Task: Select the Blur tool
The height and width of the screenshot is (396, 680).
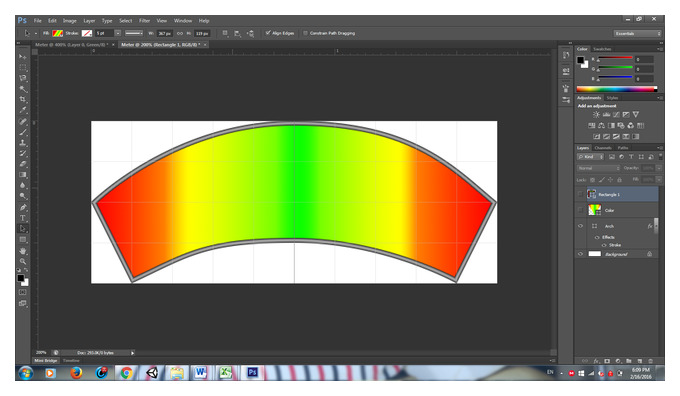Action: 23,185
